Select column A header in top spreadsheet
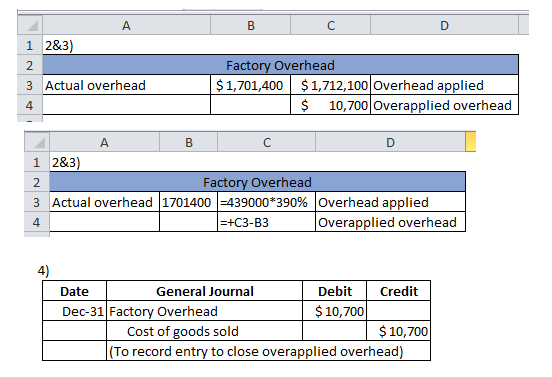This screenshot has width=552, height=377. [126, 25]
